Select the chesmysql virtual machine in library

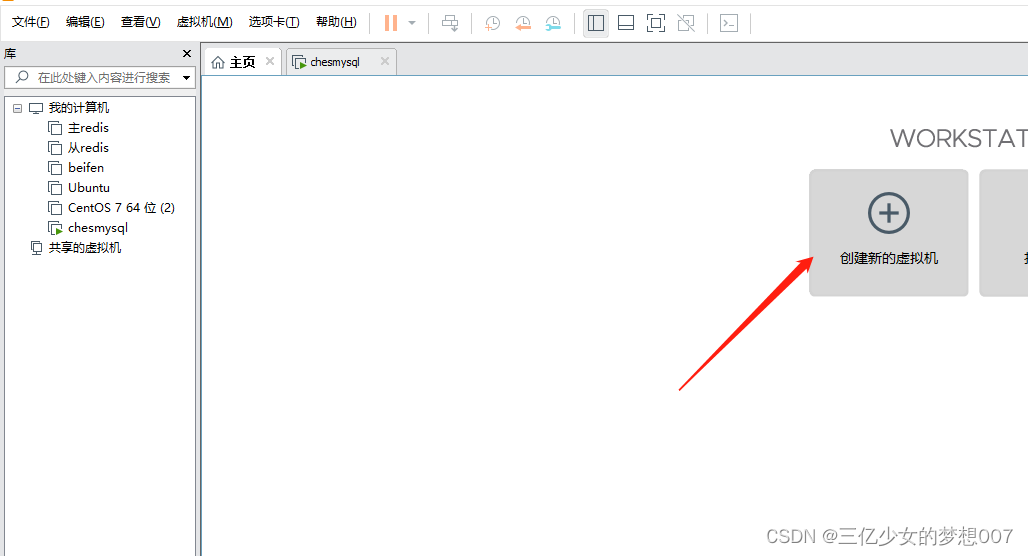pyautogui.click(x=98, y=228)
